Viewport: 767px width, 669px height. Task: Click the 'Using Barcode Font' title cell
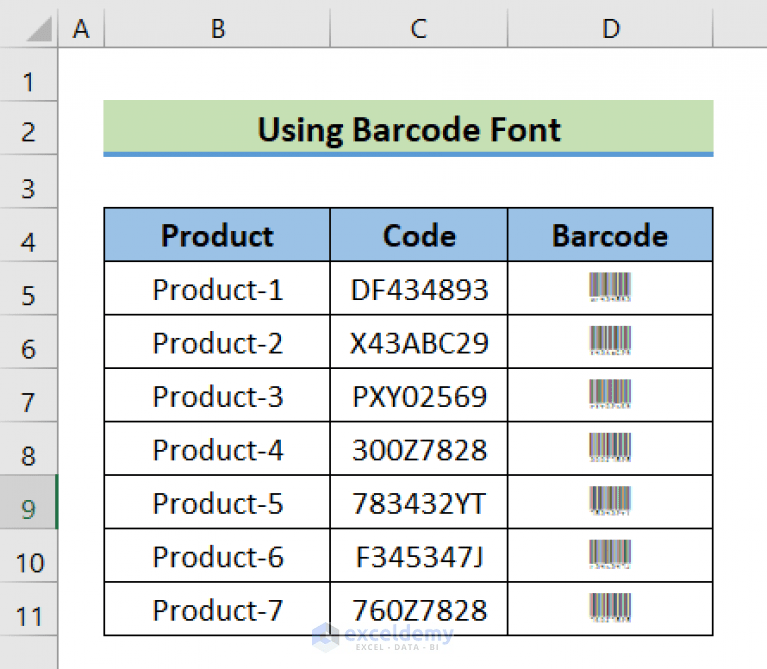point(408,128)
